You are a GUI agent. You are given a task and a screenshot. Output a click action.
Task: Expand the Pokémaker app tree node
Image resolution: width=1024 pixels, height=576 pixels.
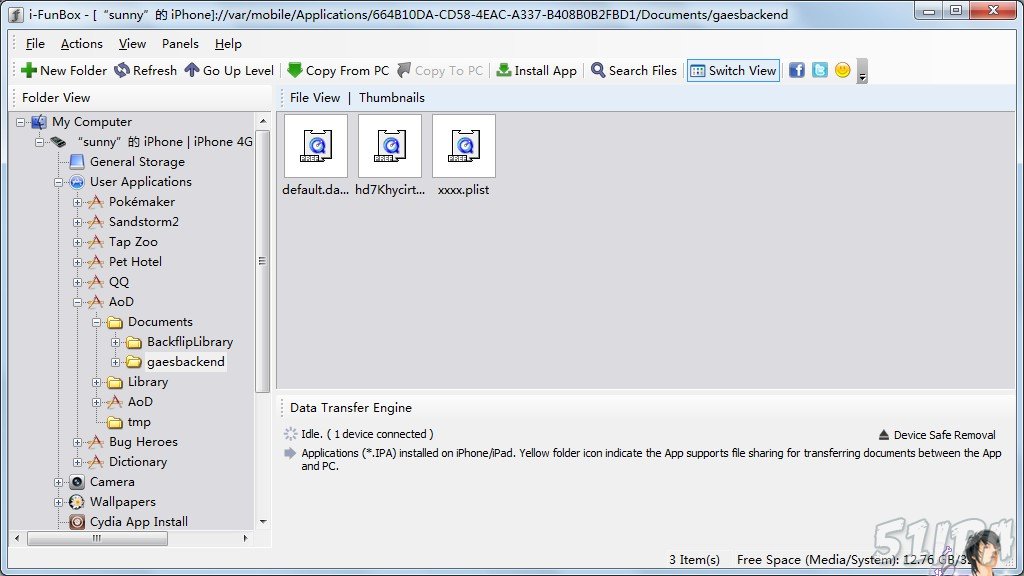point(78,202)
